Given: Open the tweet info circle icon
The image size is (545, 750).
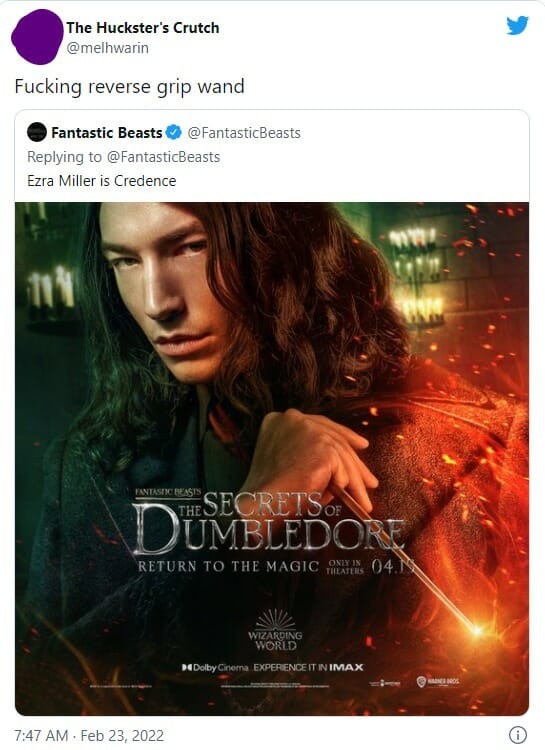Looking at the screenshot, I should click(518, 735).
